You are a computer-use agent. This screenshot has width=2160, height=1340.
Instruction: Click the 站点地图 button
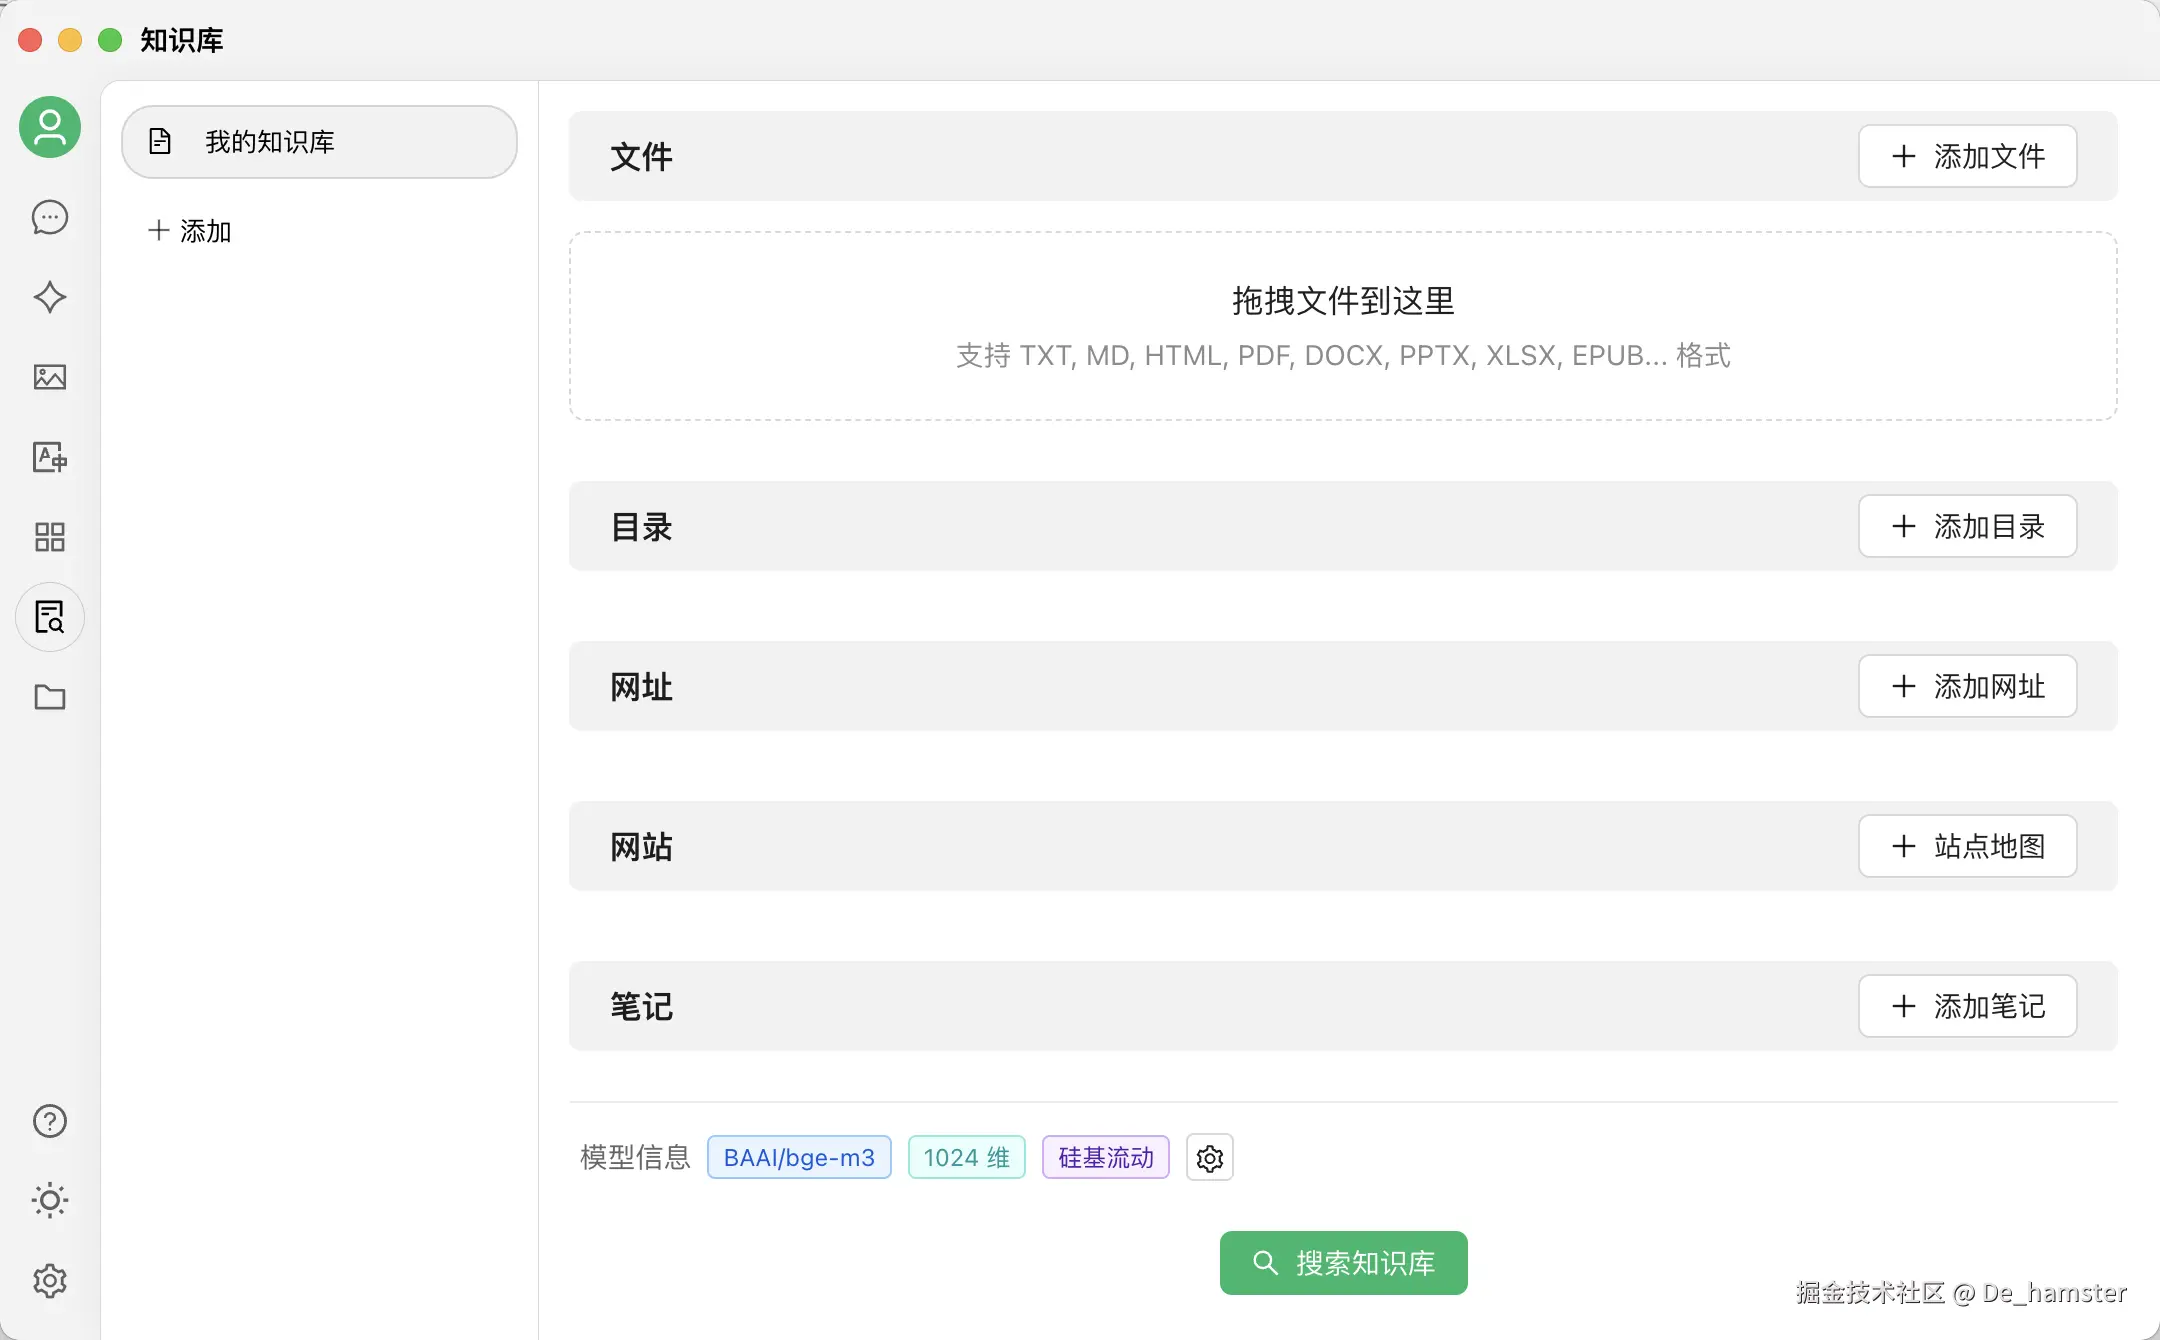pyautogui.click(x=1967, y=846)
